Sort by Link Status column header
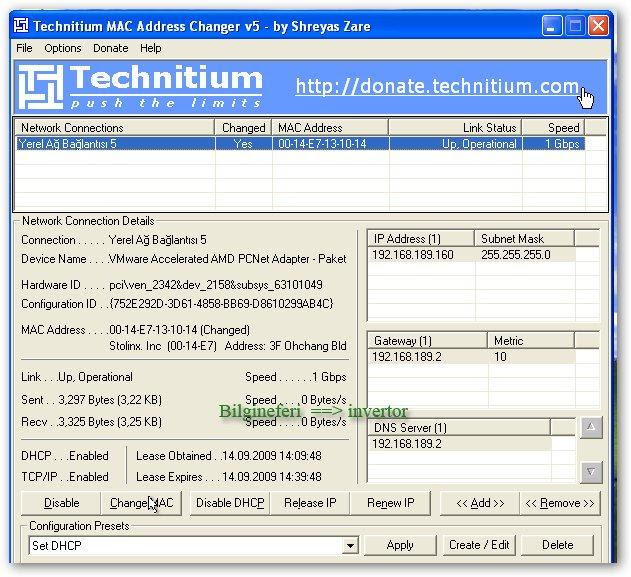The height and width of the screenshot is (577, 631). click(455, 128)
